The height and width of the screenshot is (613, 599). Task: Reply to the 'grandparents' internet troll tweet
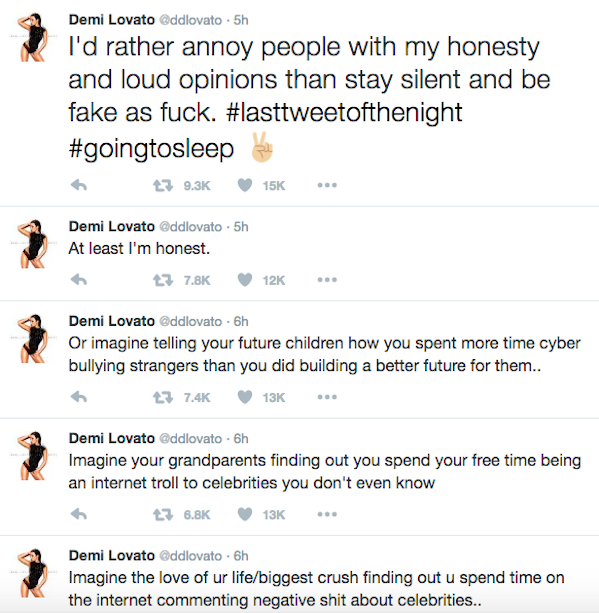pos(79,514)
